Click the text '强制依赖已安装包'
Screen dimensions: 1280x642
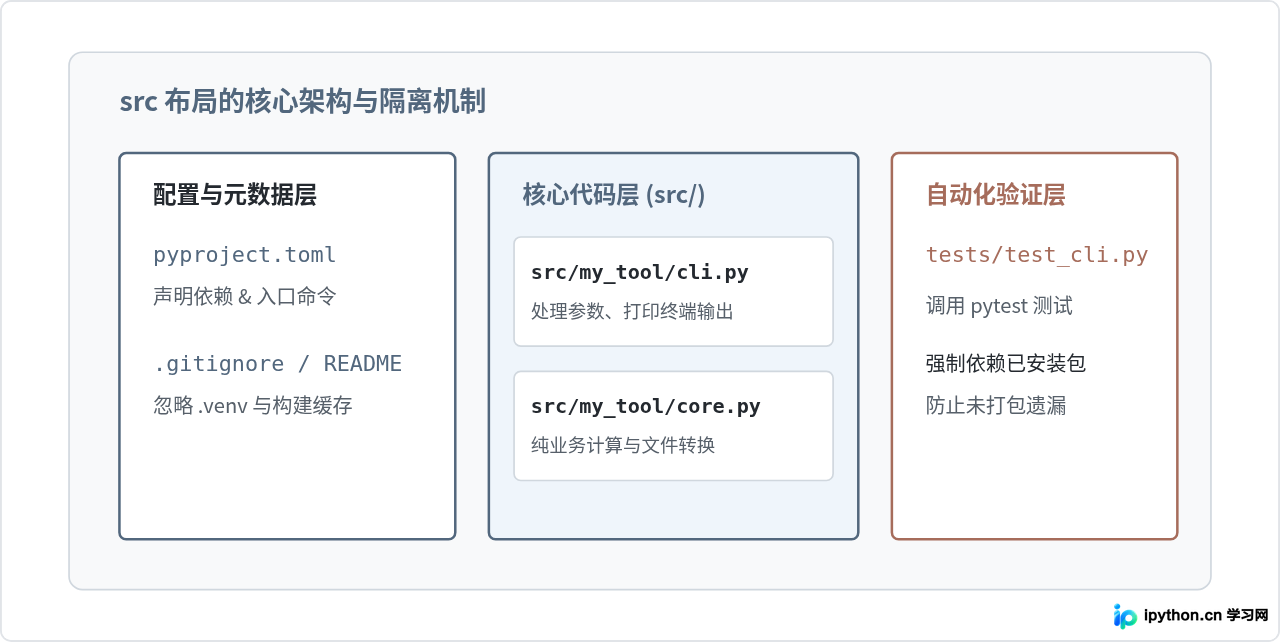[1006, 364]
